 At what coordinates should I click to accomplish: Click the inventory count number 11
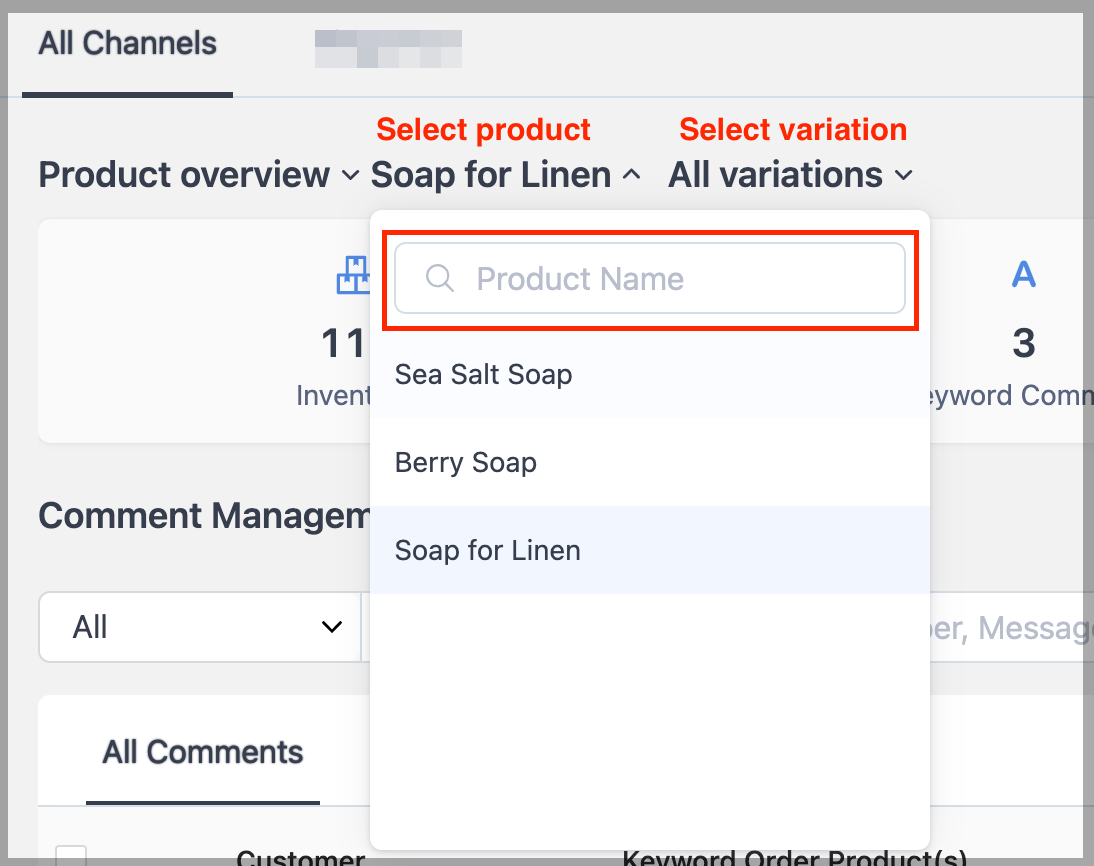(342, 344)
